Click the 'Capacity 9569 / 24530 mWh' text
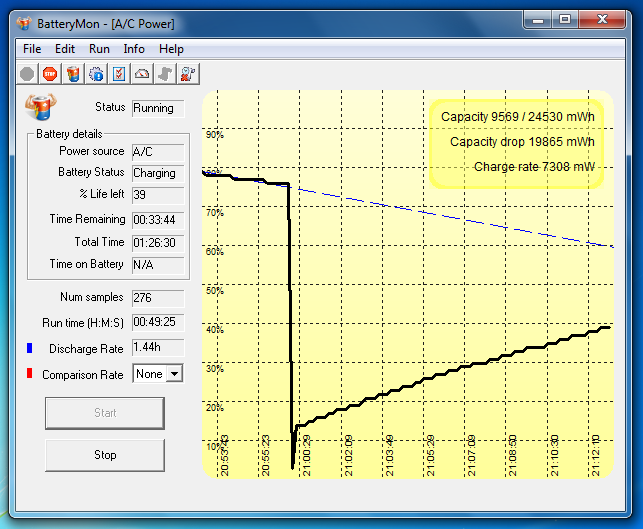The width and height of the screenshot is (643, 529). (518, 117)
